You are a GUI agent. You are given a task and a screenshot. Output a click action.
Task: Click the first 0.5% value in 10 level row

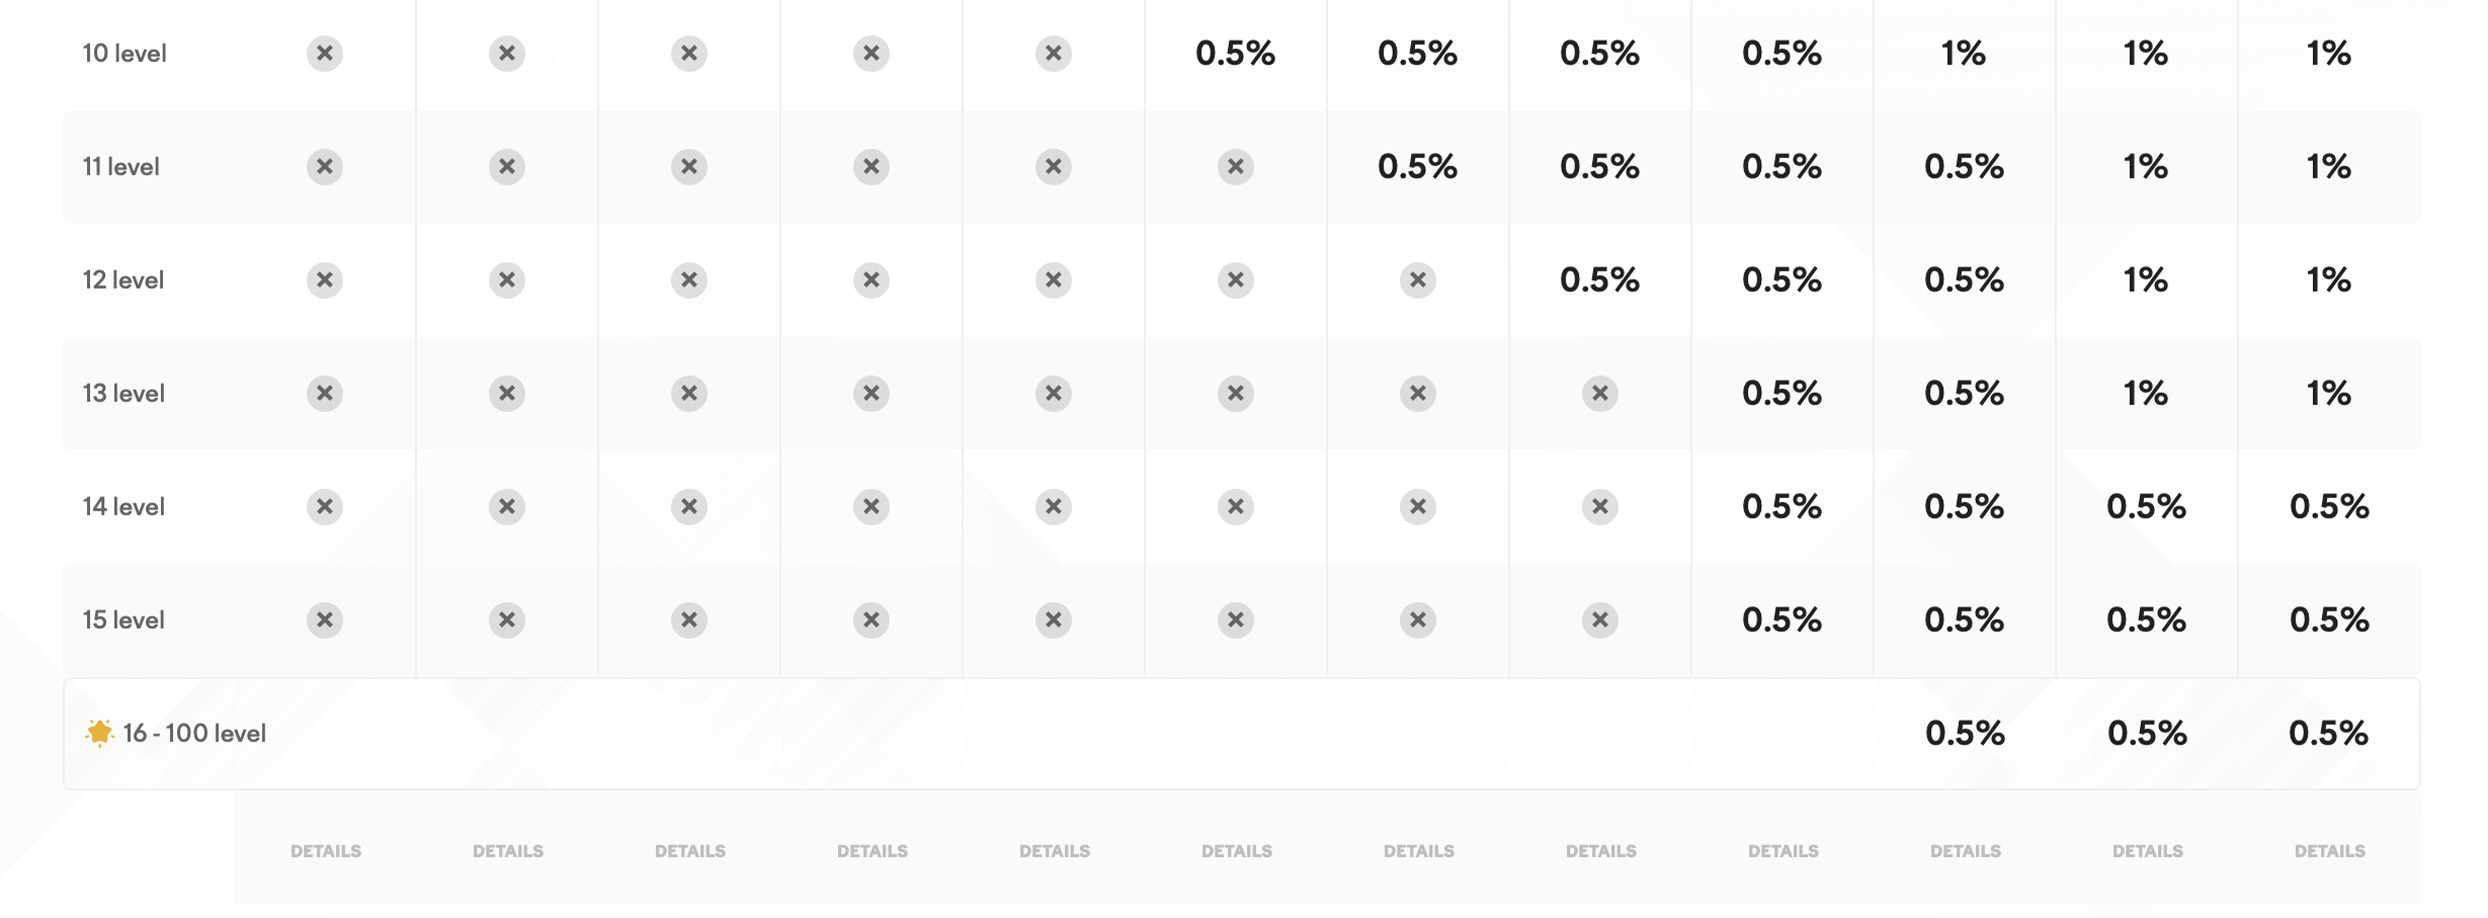point(1235,53)
